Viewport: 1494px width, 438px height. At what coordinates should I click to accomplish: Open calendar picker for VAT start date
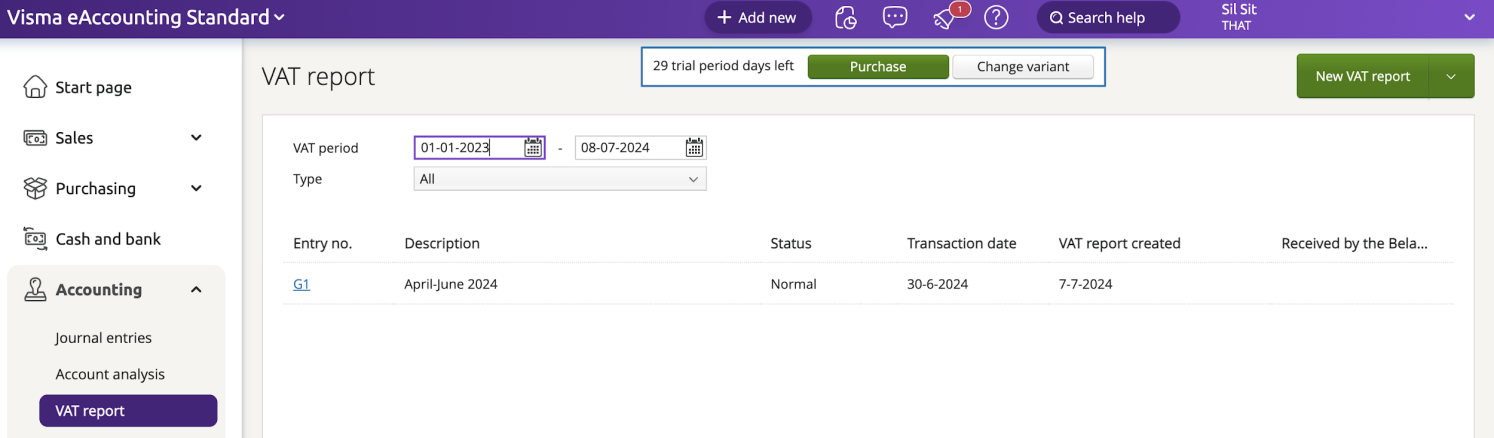coord(533,148)
